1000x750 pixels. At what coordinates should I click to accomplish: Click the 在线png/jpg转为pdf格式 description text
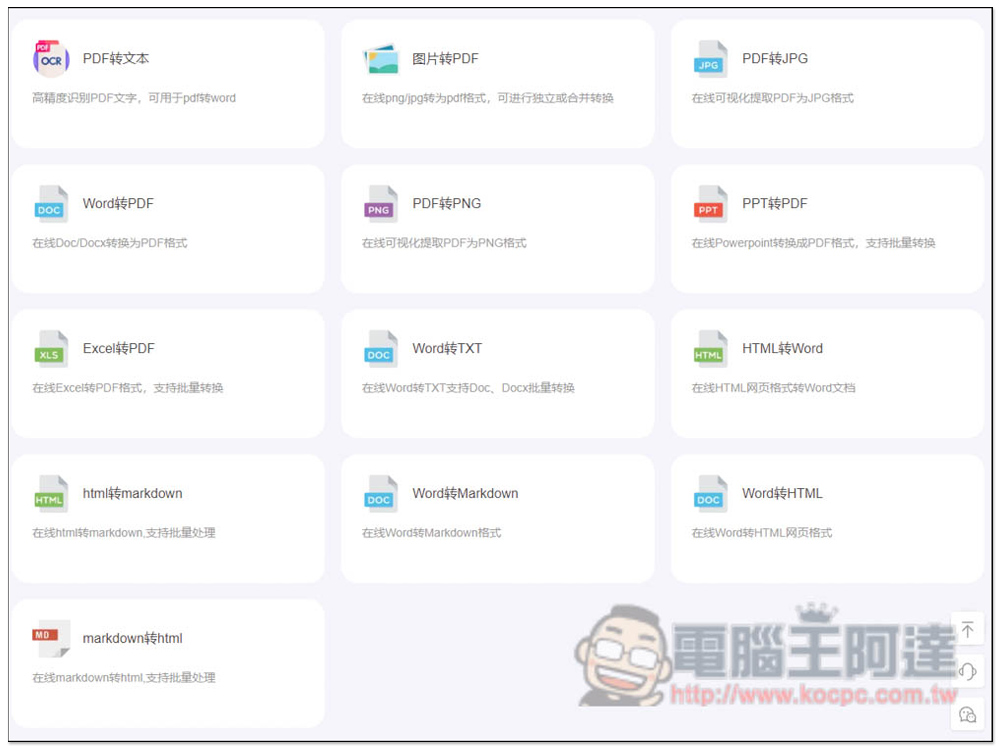coord(487,98)
